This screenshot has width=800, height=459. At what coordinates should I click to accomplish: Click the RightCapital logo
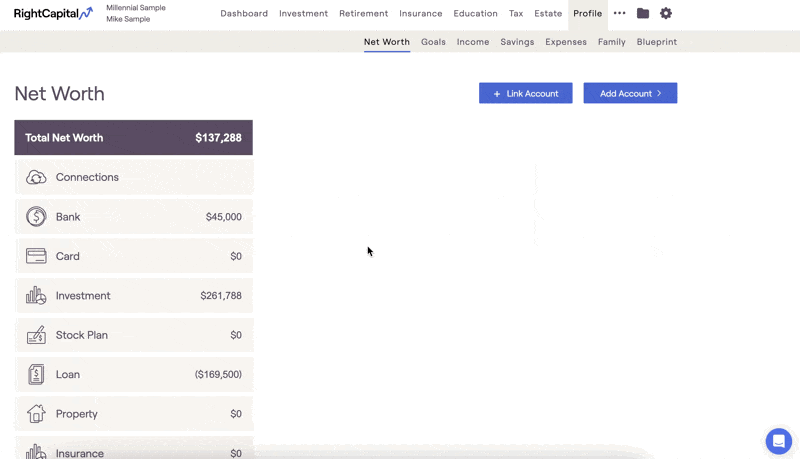53,13
